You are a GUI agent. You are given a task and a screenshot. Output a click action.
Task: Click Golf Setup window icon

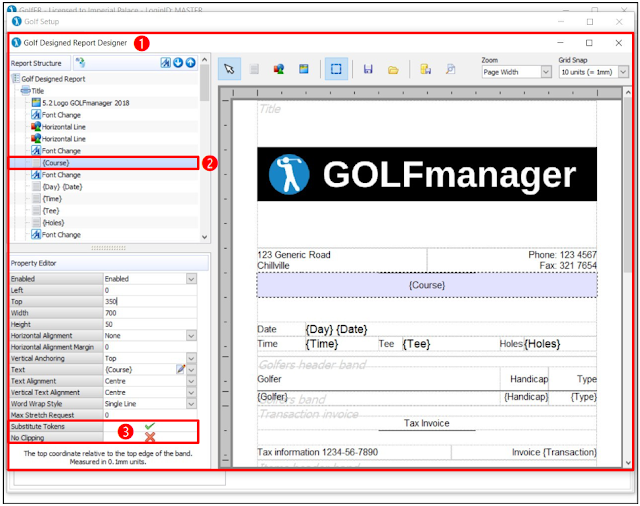16,21
